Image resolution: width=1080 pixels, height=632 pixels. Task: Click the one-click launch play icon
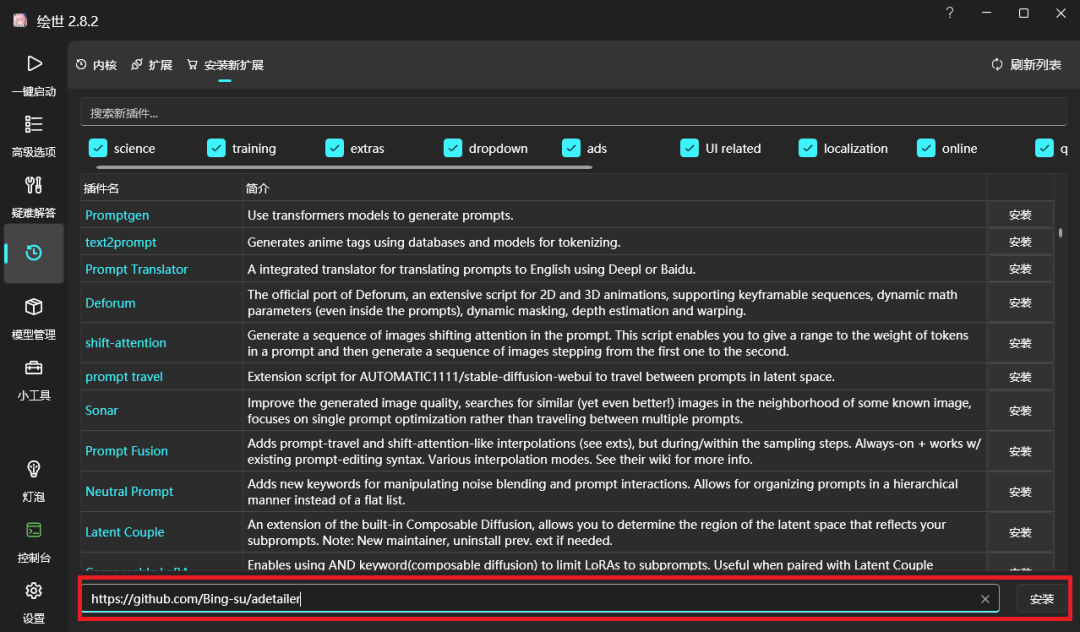coord(34,64)
